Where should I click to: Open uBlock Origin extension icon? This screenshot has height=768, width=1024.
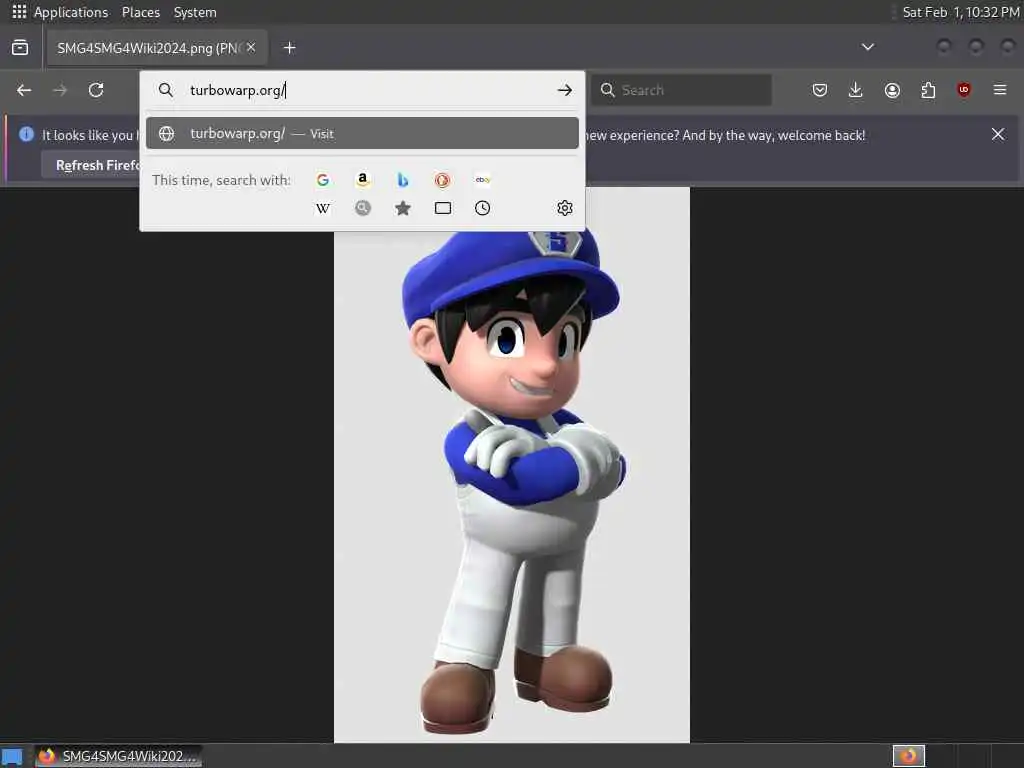pos(964,90)
